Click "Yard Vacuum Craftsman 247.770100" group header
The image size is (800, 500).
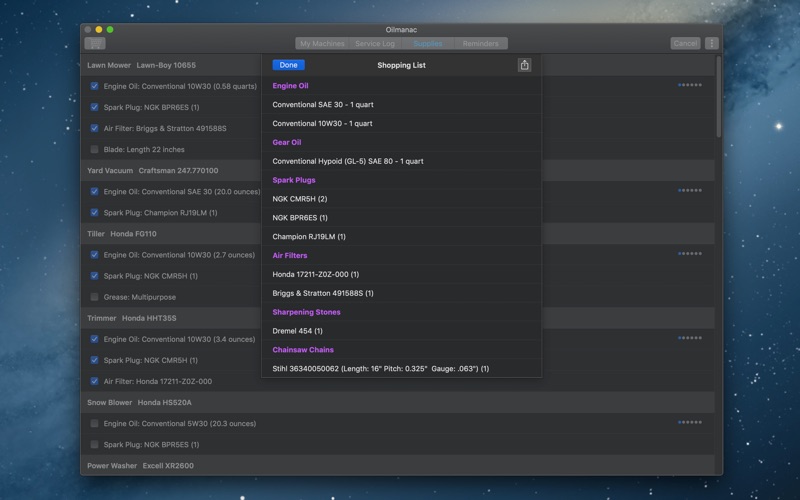coord(153,170)
